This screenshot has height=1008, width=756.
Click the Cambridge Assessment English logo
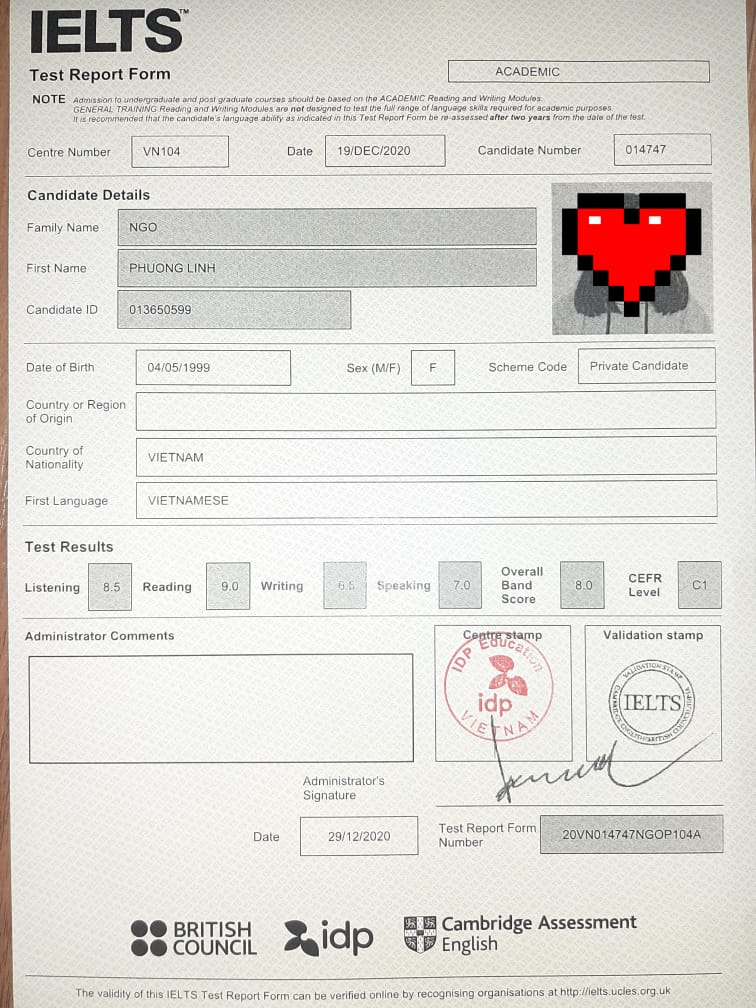coord(520,934)
